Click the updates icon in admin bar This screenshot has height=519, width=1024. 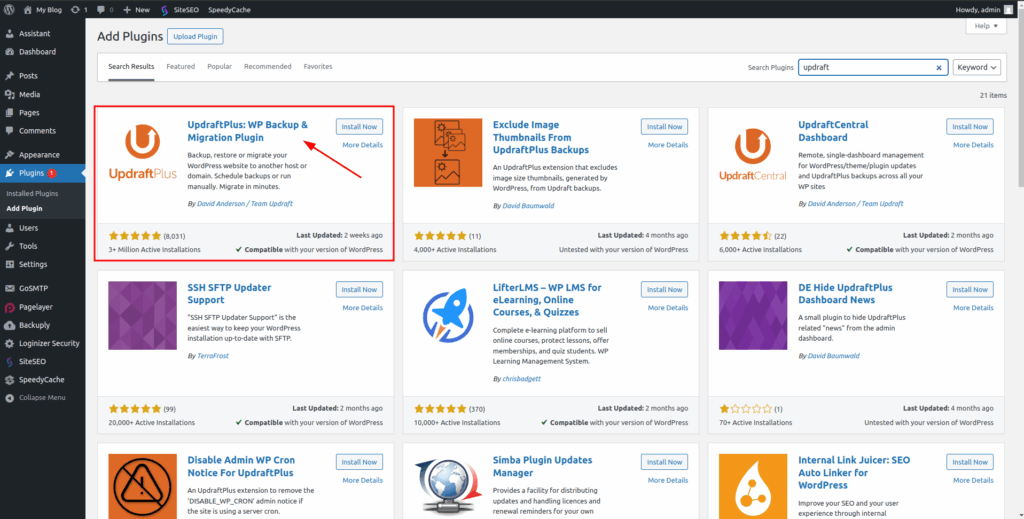click(76, 10)
